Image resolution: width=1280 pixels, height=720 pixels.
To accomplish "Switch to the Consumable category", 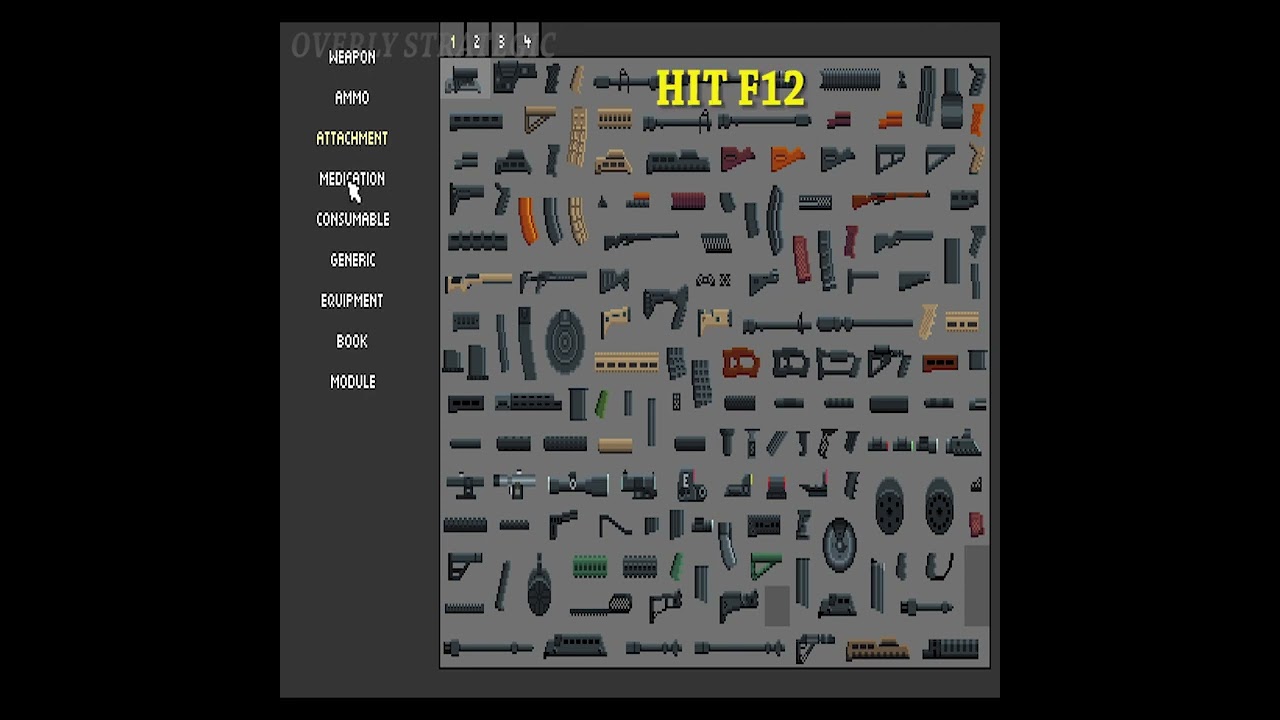I will tap(353, 219).
